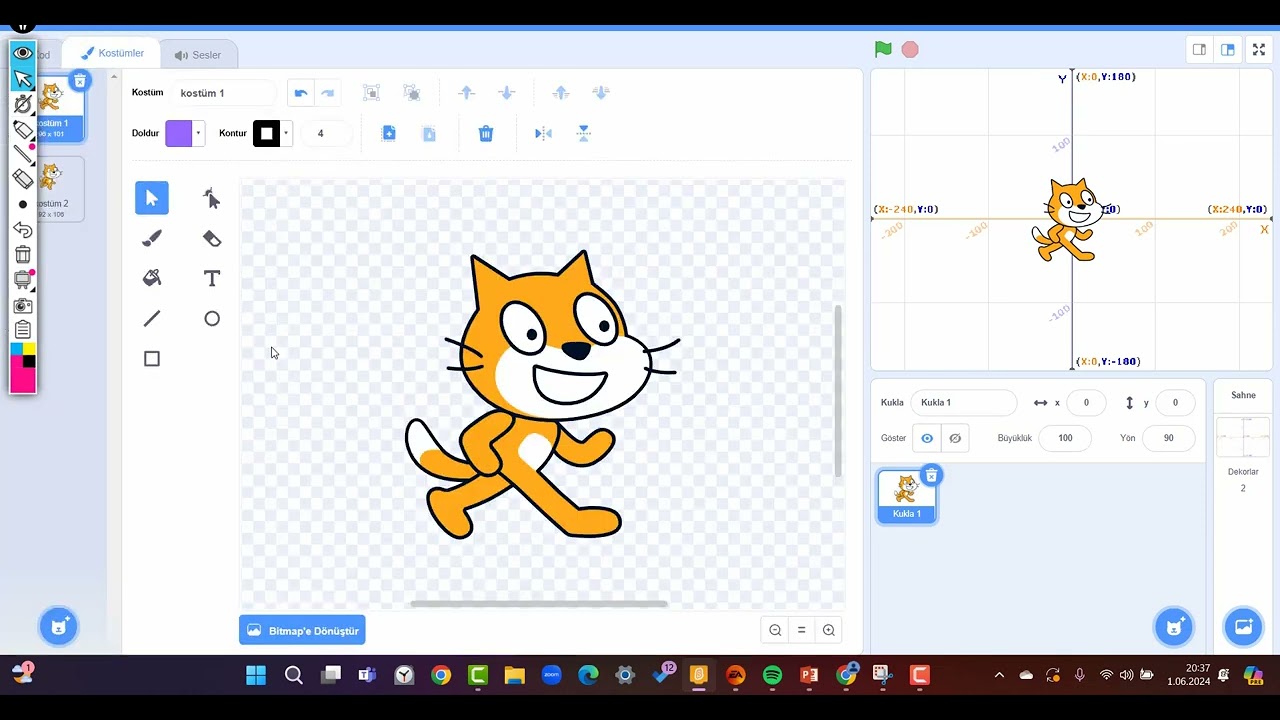1280x720 pixels.
Task: Select the Eraser tool in paint editor
Action: tap(212, 238)
